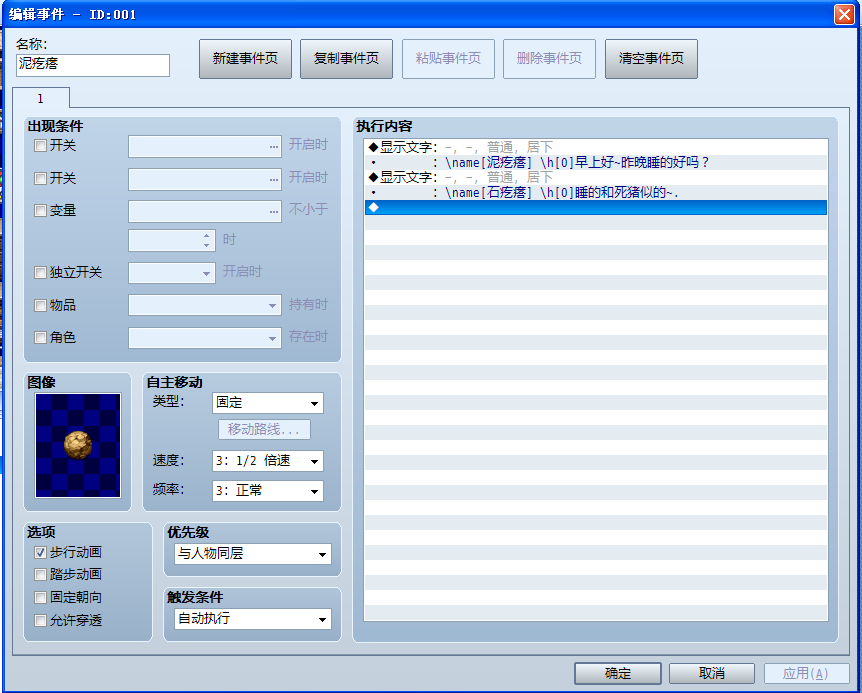Click 清空事件页 button
The image size is (862, 693).
click(x=651, y=59)
